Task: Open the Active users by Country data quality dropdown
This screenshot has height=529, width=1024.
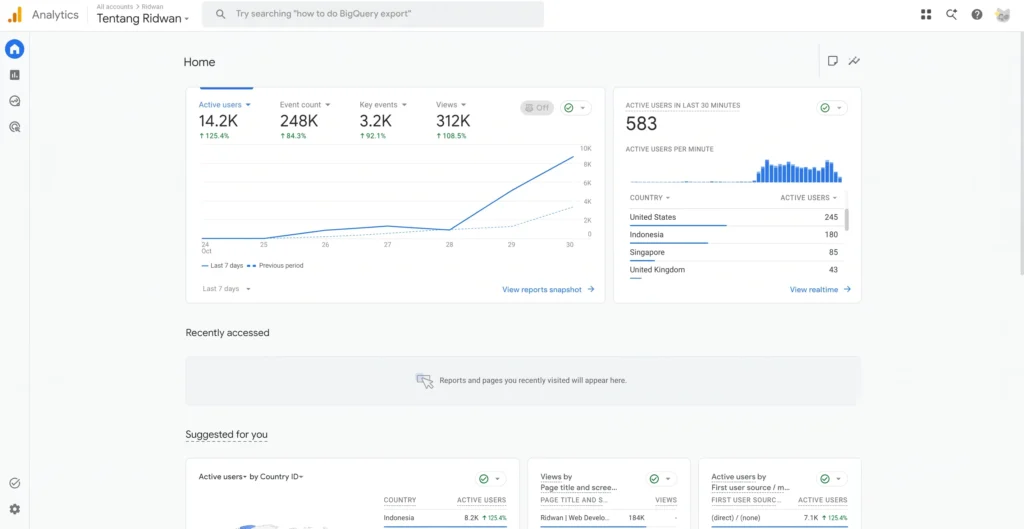Action: (490, 479)
